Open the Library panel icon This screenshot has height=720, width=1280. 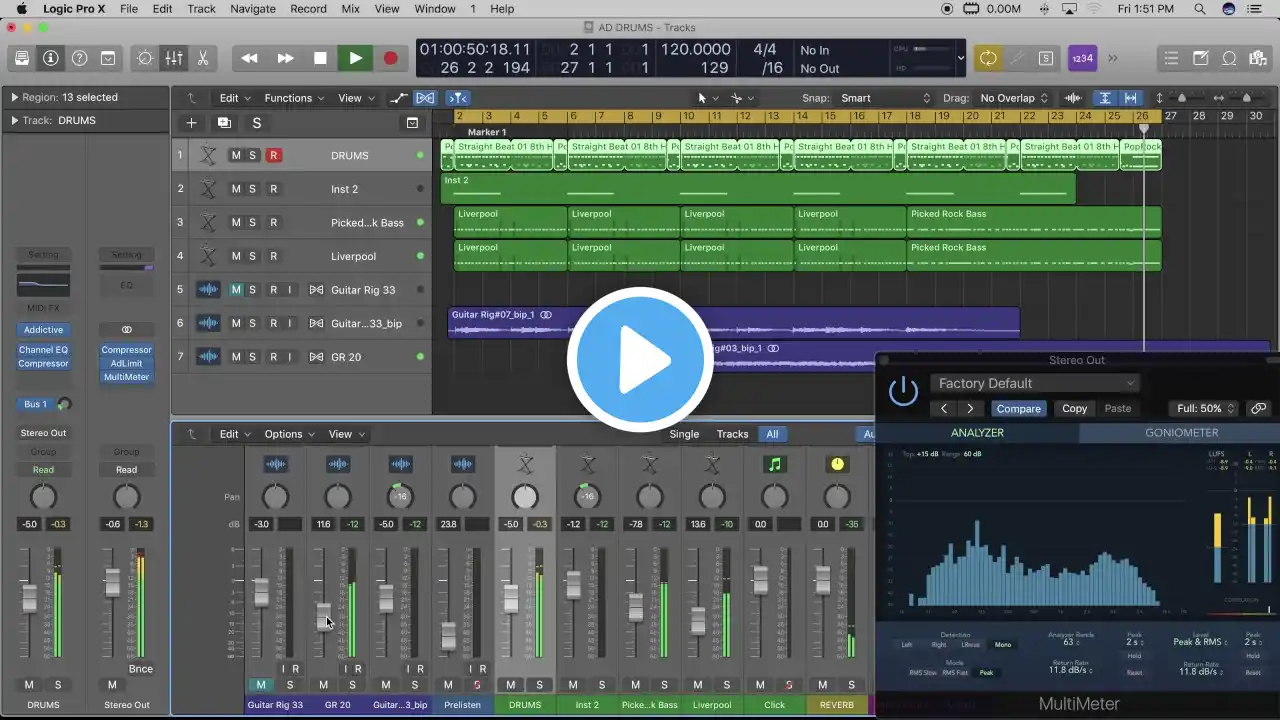coord(21,58)
